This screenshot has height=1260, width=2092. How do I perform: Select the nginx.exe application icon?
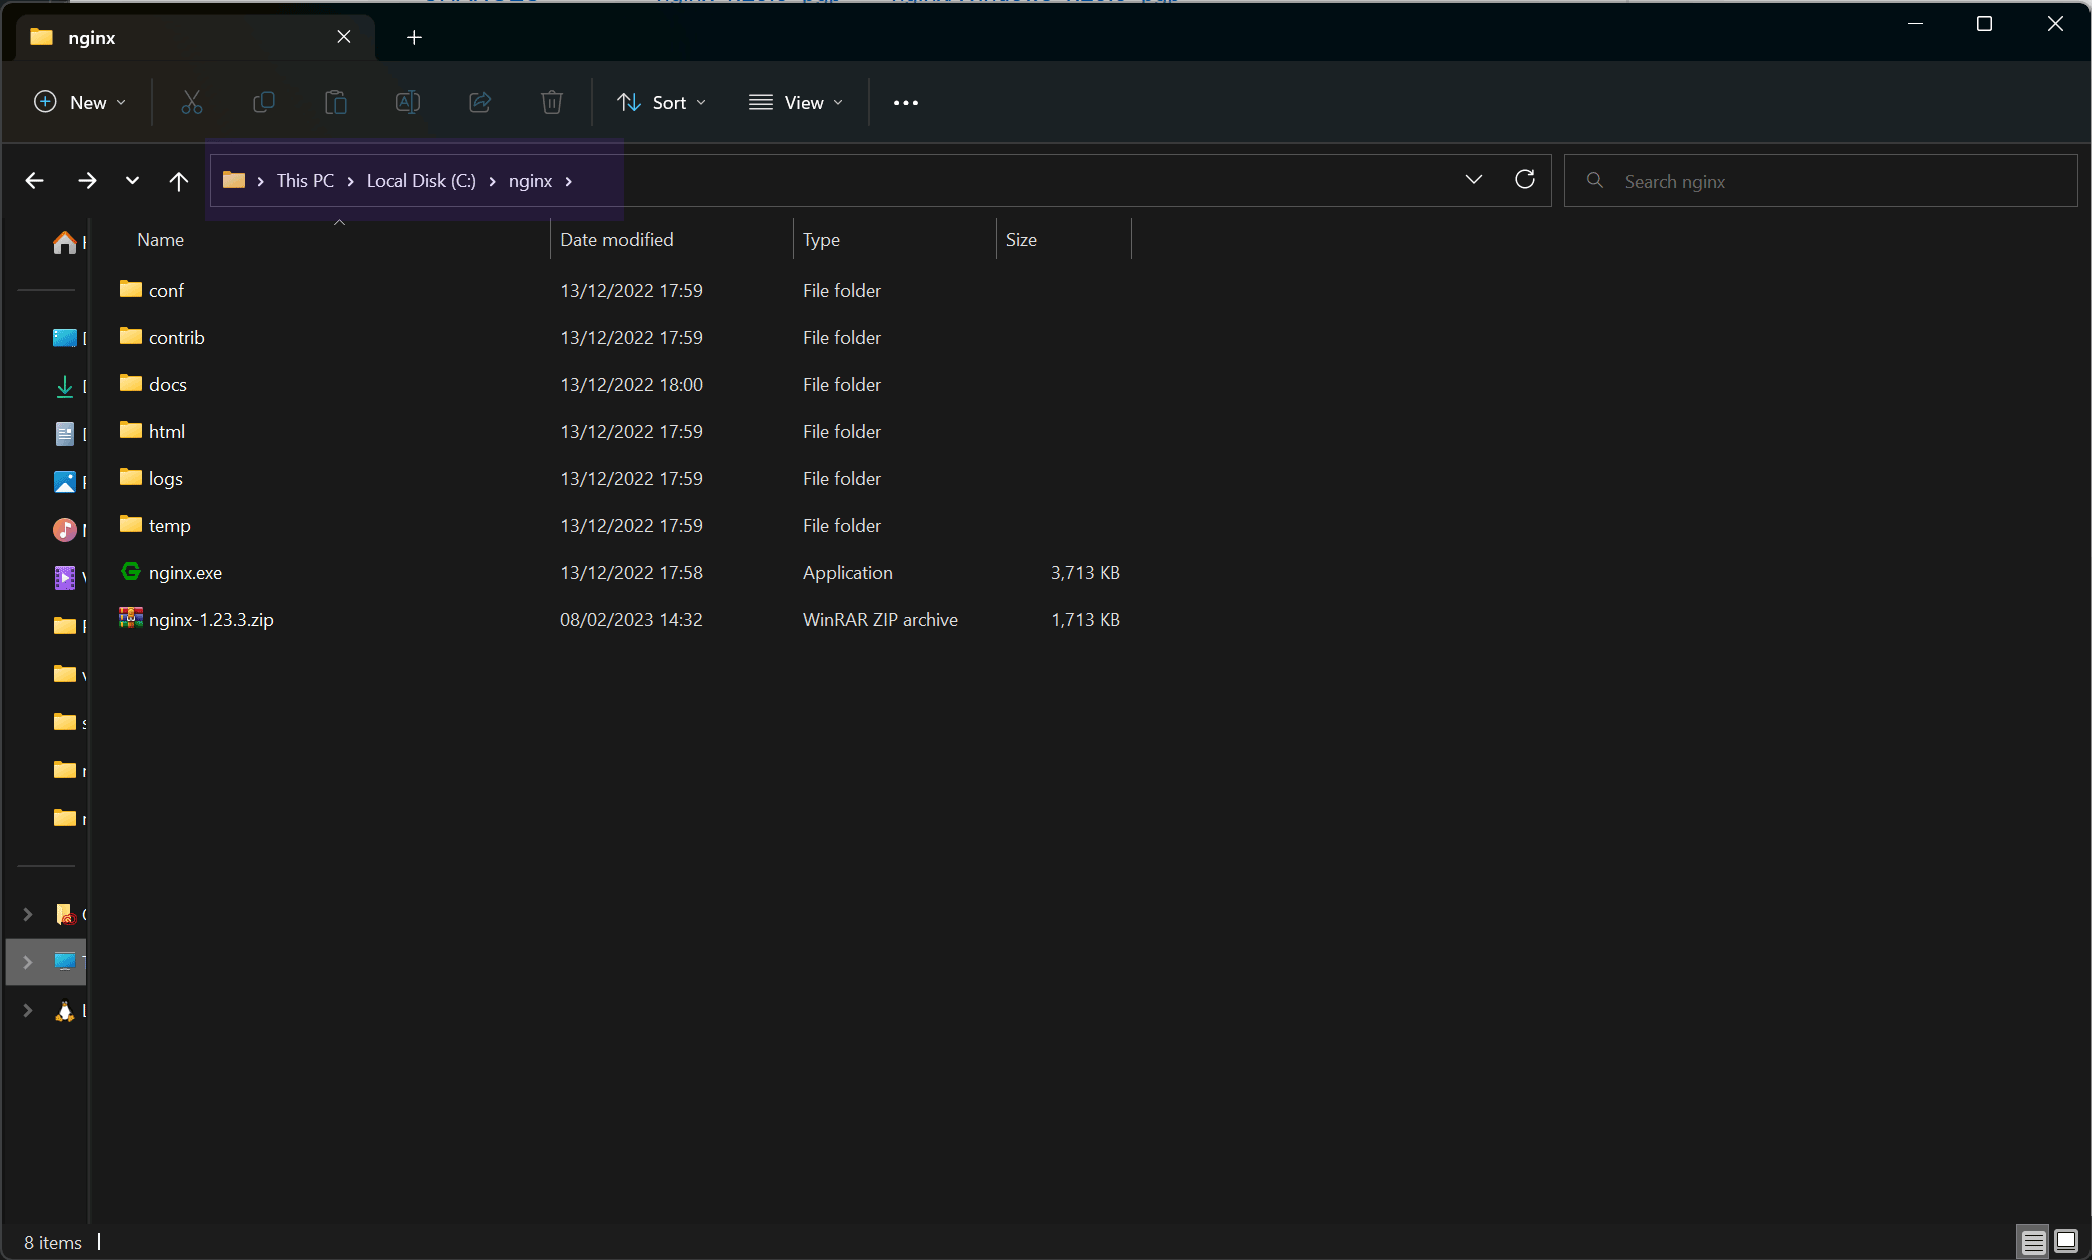coord(130,571)
